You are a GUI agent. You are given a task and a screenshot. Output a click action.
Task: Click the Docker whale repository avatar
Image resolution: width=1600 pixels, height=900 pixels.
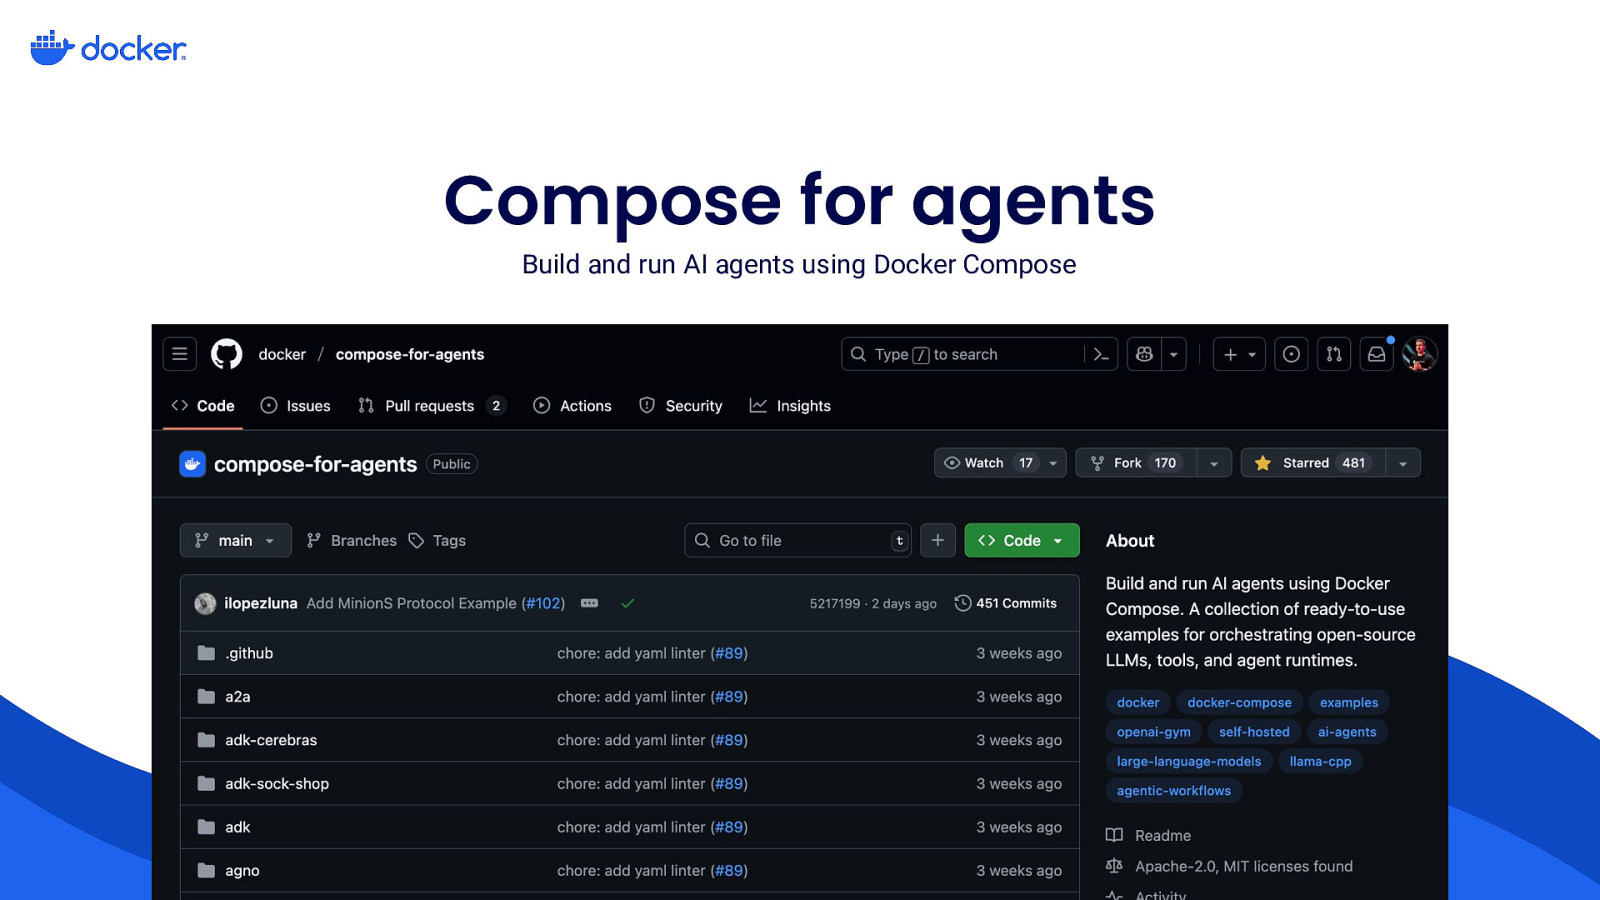[192, 464]
